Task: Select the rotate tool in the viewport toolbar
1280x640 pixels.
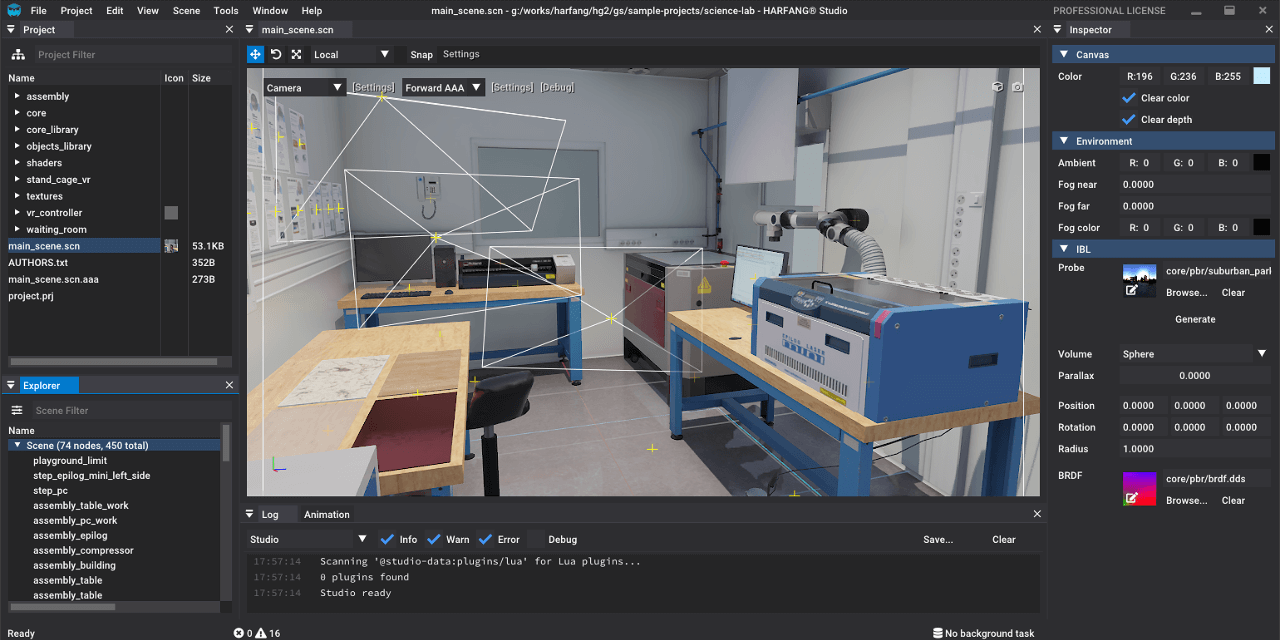Action: [x=276, y=54]
